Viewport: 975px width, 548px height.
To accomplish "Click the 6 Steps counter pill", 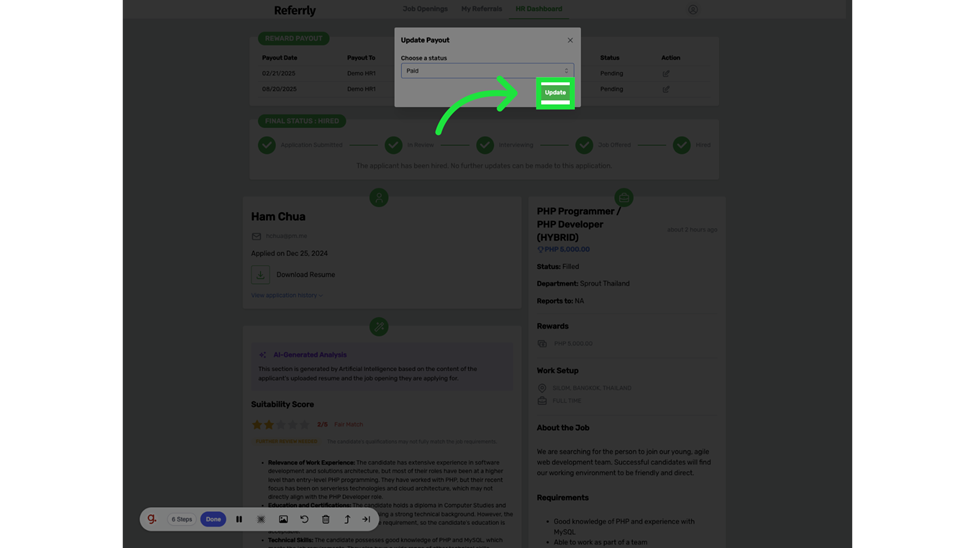I will (182, 519).
